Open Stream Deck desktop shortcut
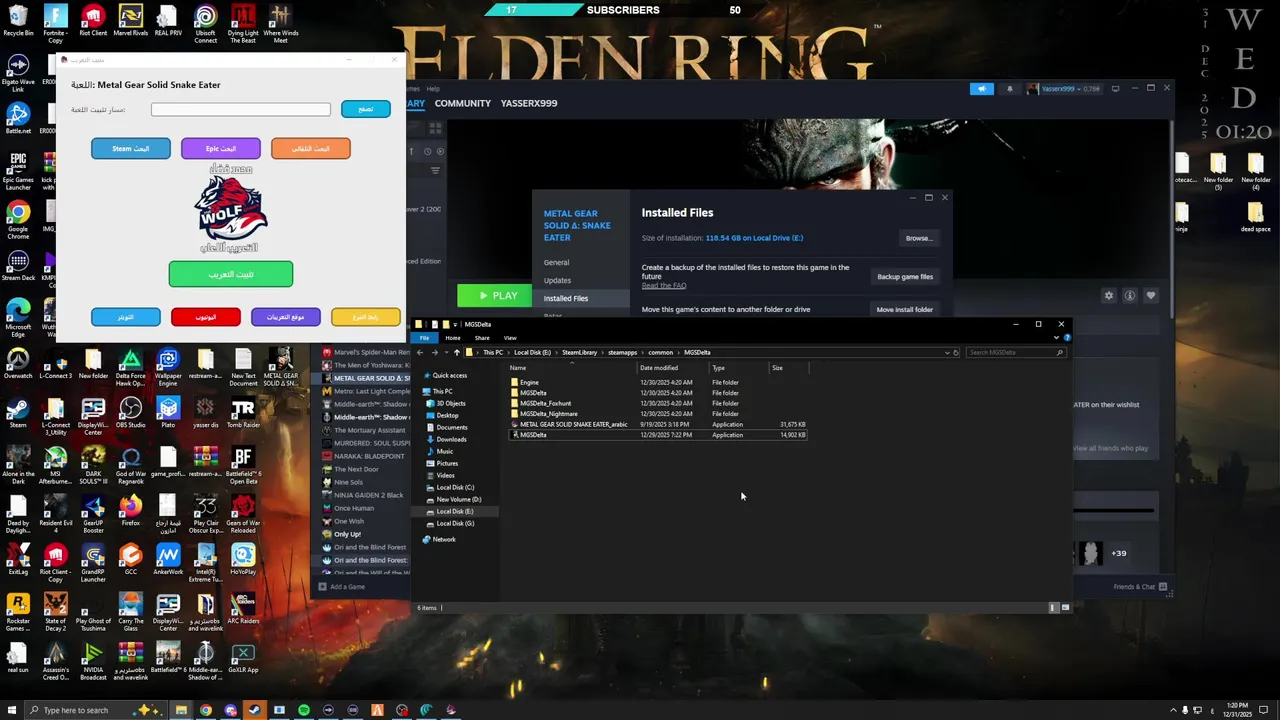Viewport: 1280px width, 720px height. coord(18,266)
